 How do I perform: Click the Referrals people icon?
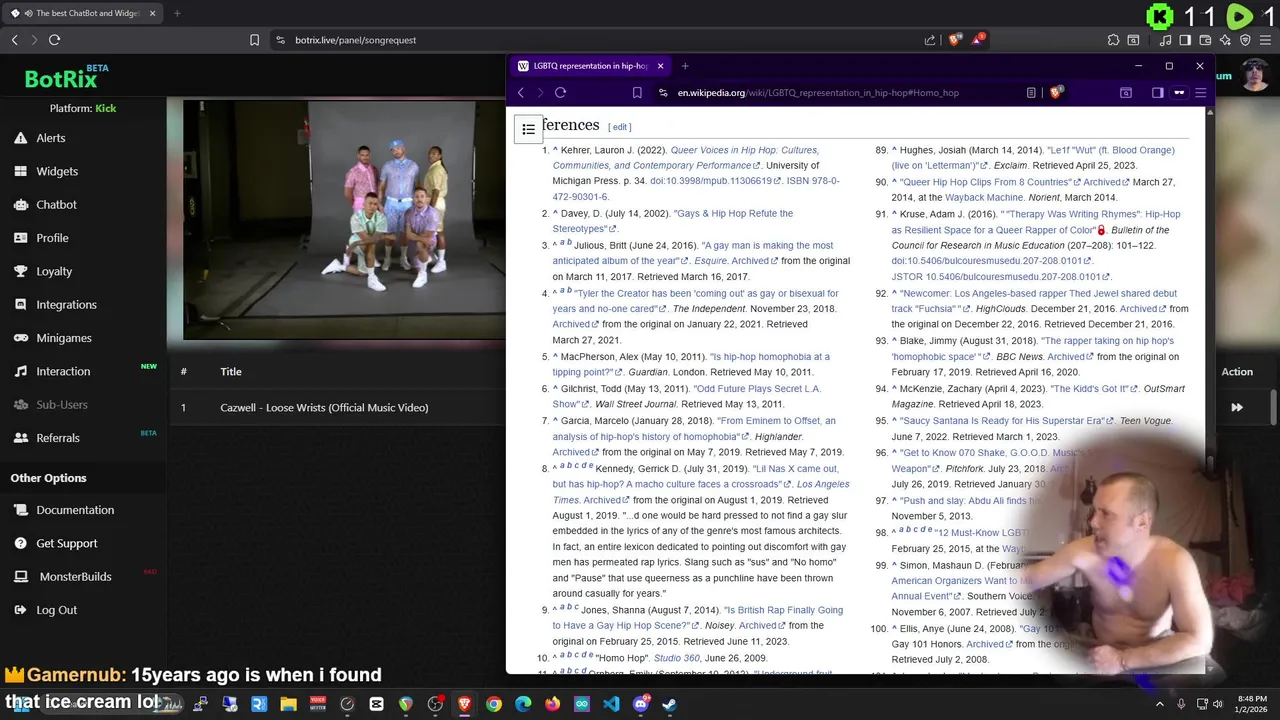(x=20, y=438)
